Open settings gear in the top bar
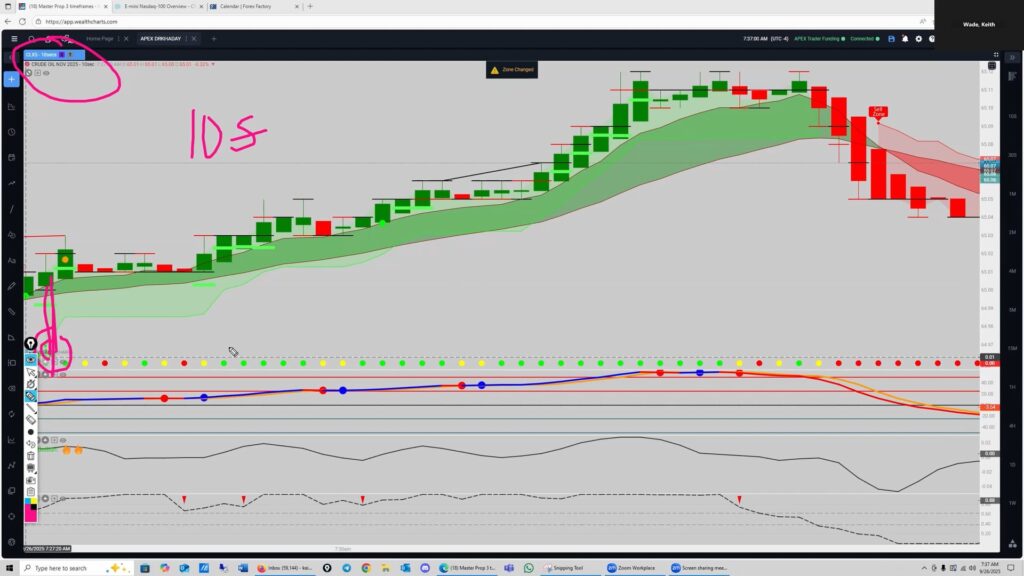The height and width of the screenshot is (576, 1024). click(918, 39)
